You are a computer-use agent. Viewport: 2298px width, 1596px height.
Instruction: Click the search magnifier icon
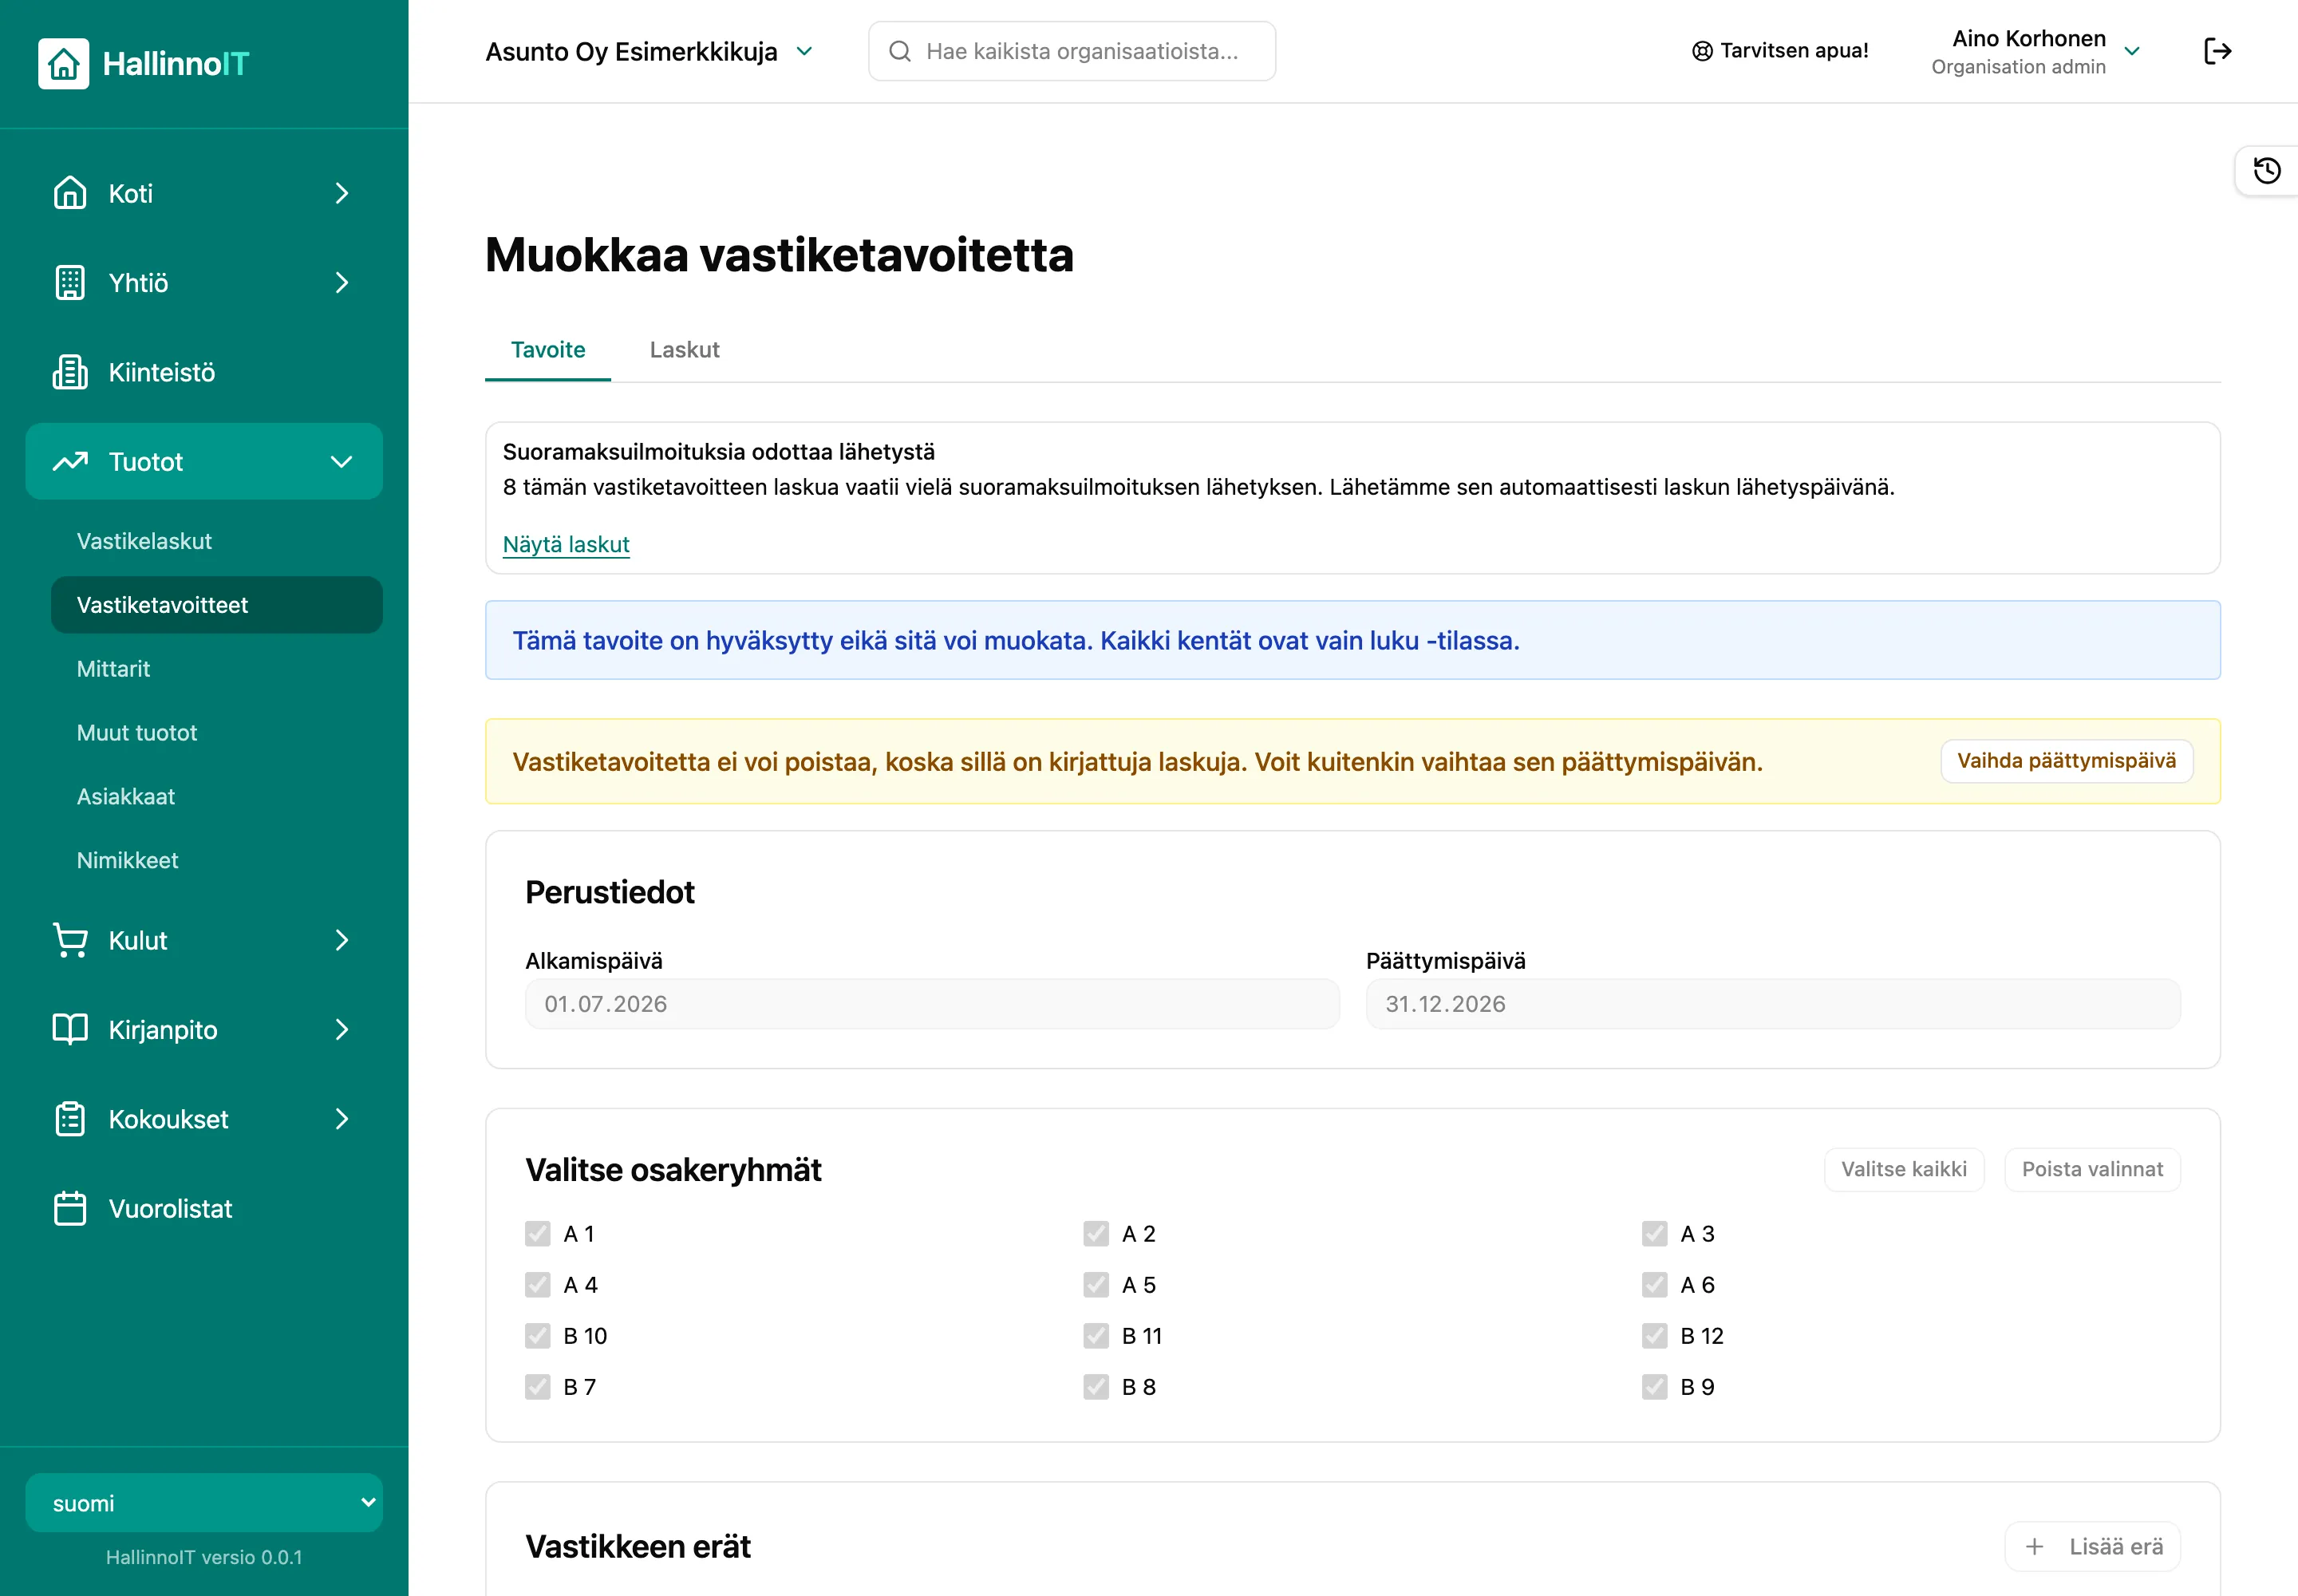point(900,51)
